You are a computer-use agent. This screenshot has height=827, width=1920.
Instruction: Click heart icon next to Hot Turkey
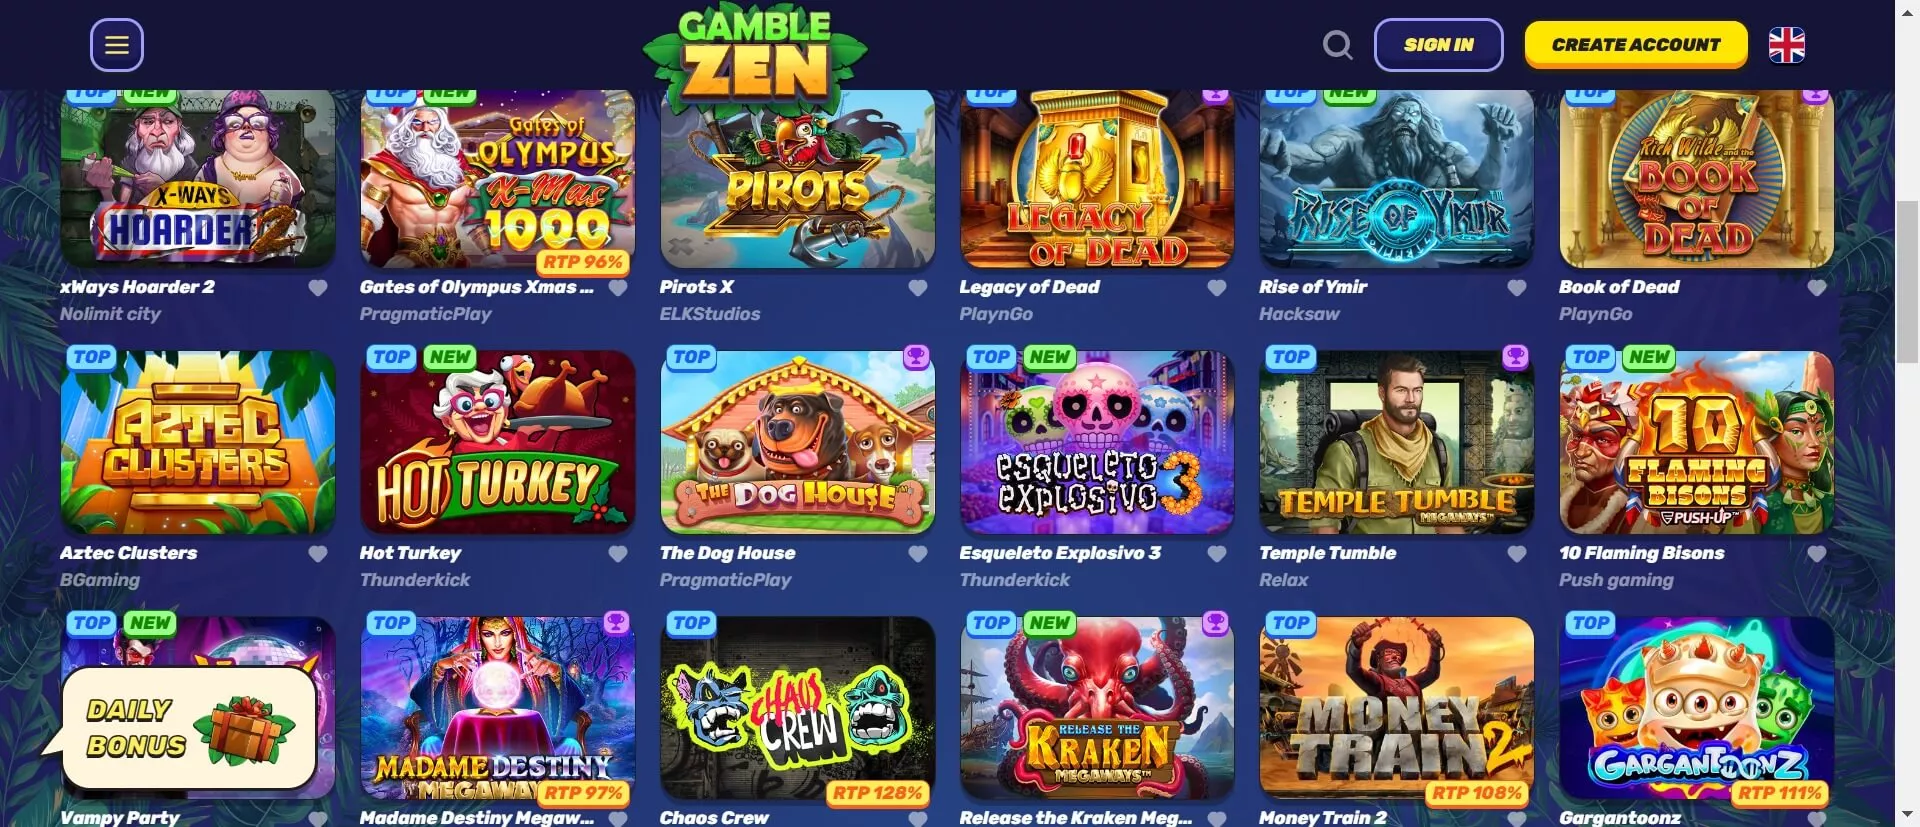click(618, 554)
